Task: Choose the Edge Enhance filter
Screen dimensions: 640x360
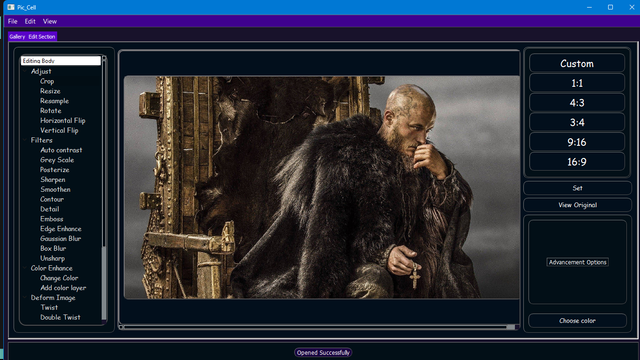Action: (x=61, y=229)
